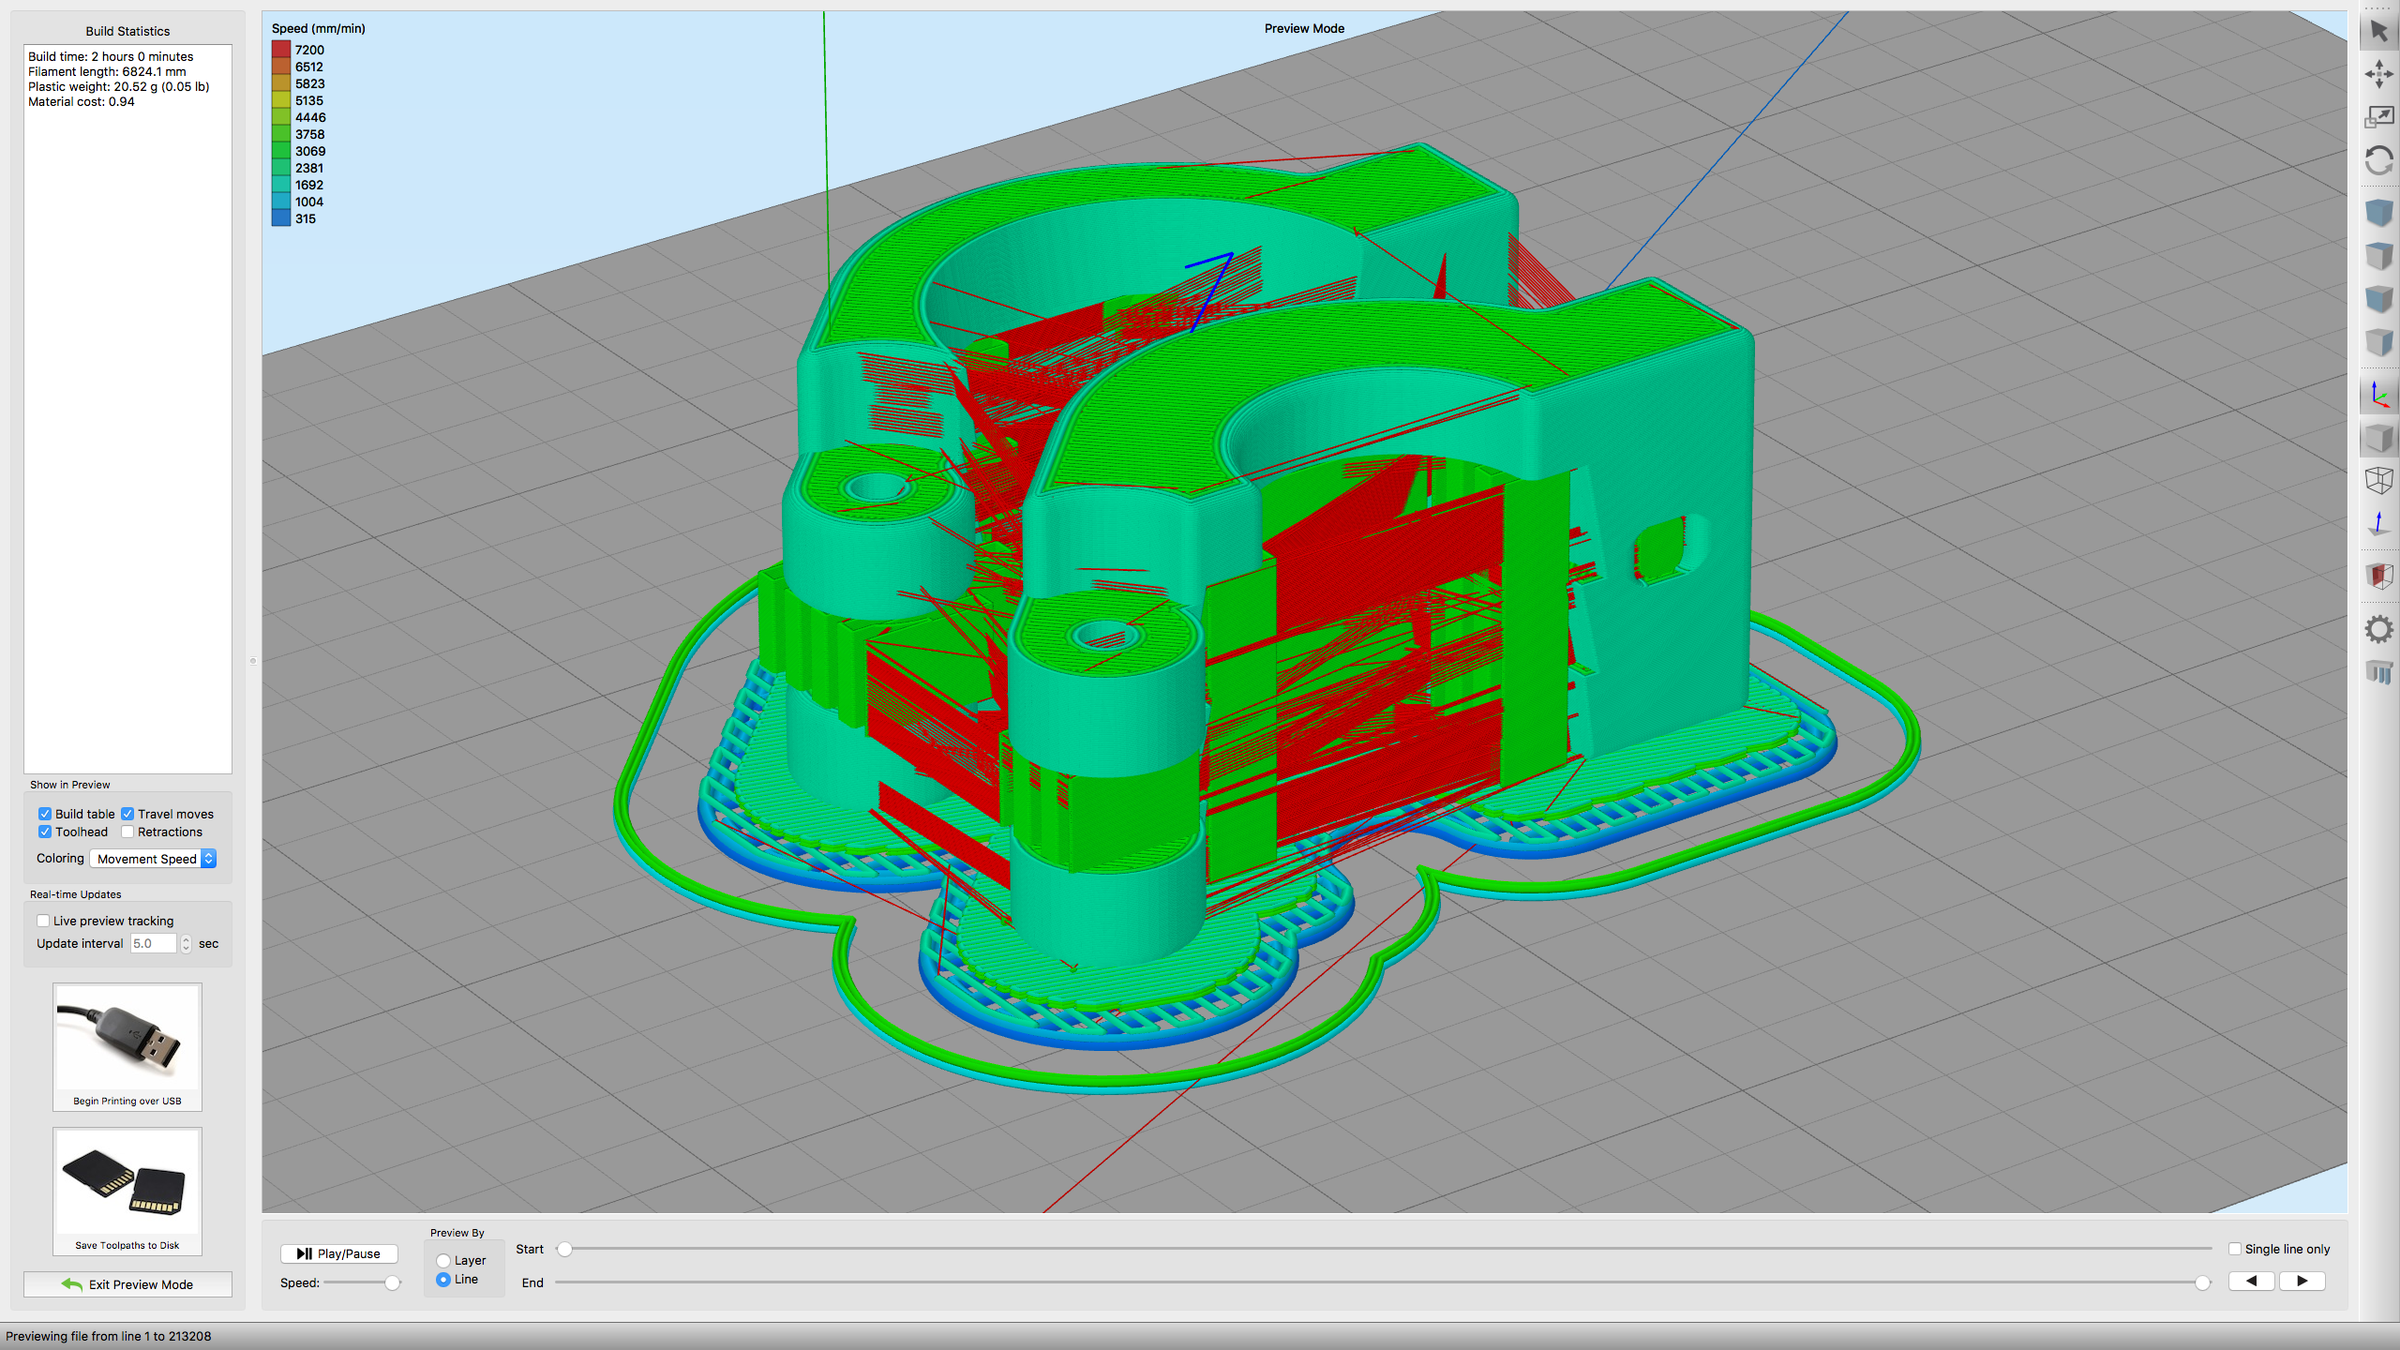The image size is (2400, 1350).
Task: Step forward with the right arrow button
Action: point(2301,1281)
